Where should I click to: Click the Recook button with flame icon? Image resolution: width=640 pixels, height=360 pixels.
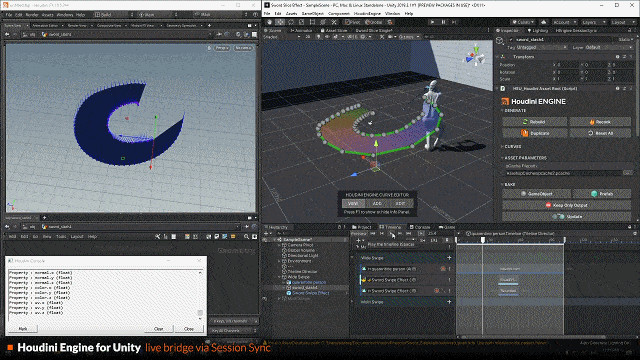[x=600, y=122]
